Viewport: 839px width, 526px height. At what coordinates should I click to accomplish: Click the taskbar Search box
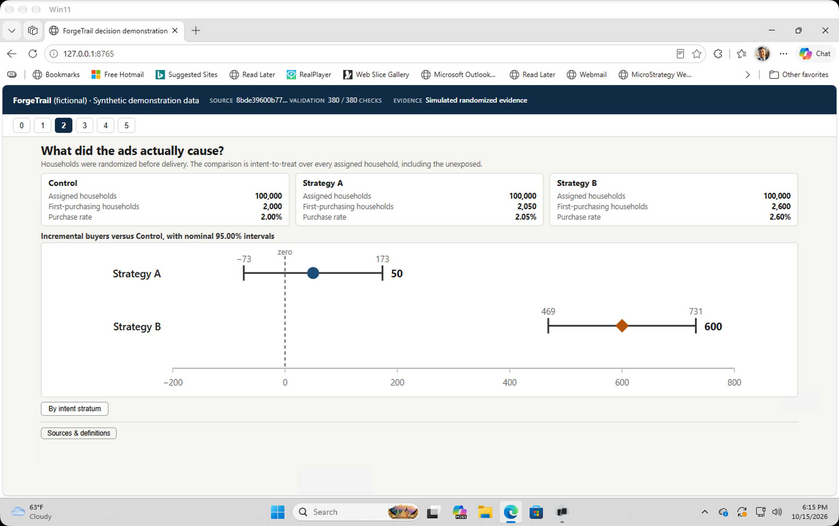356,512
